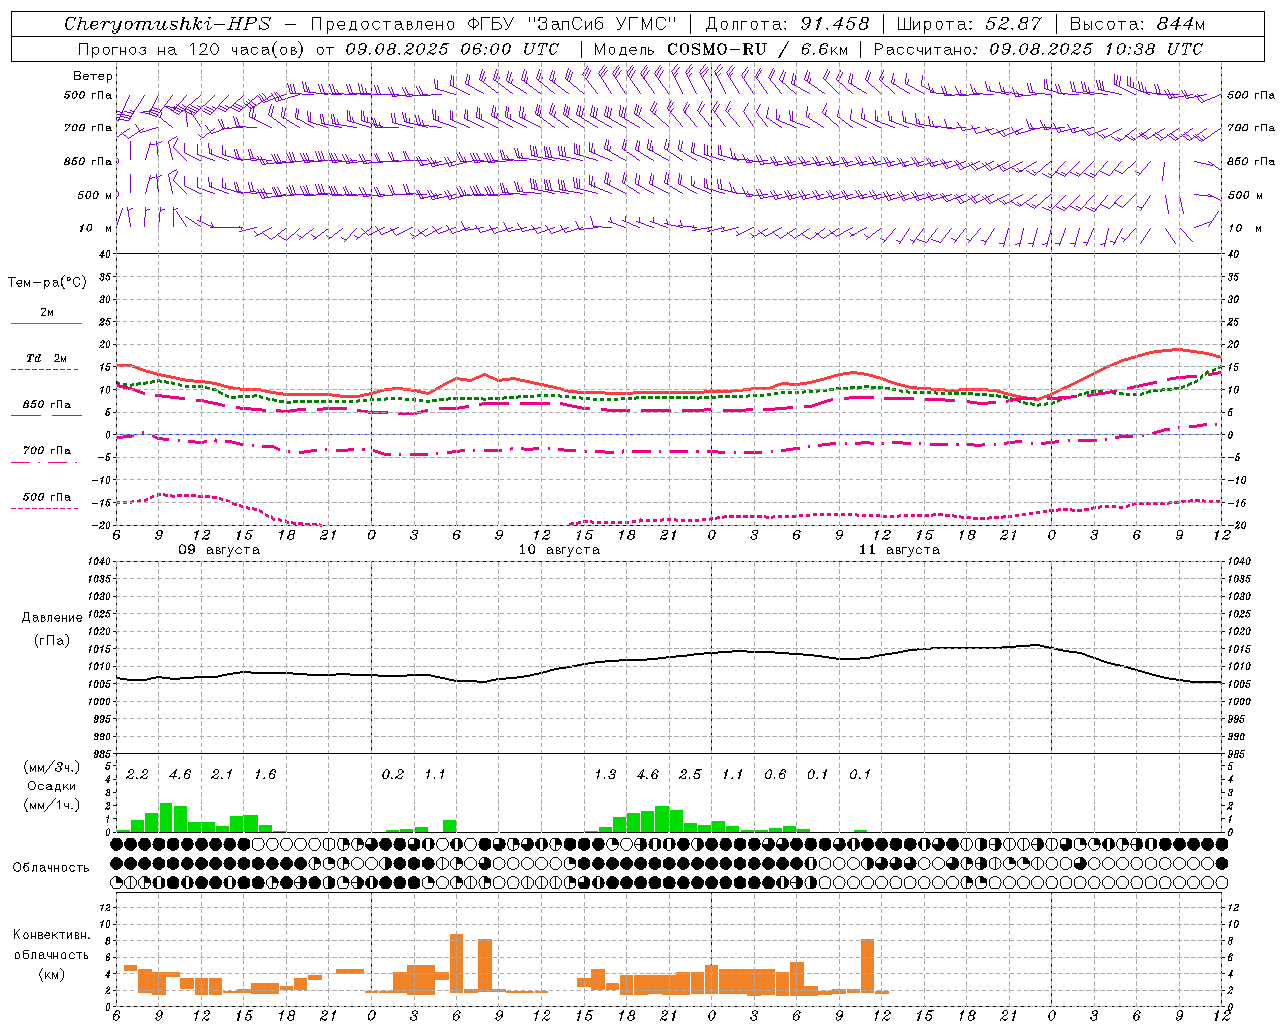
Task: Click the 'Долгота: 91.458' value
Action: coord(788,24)
